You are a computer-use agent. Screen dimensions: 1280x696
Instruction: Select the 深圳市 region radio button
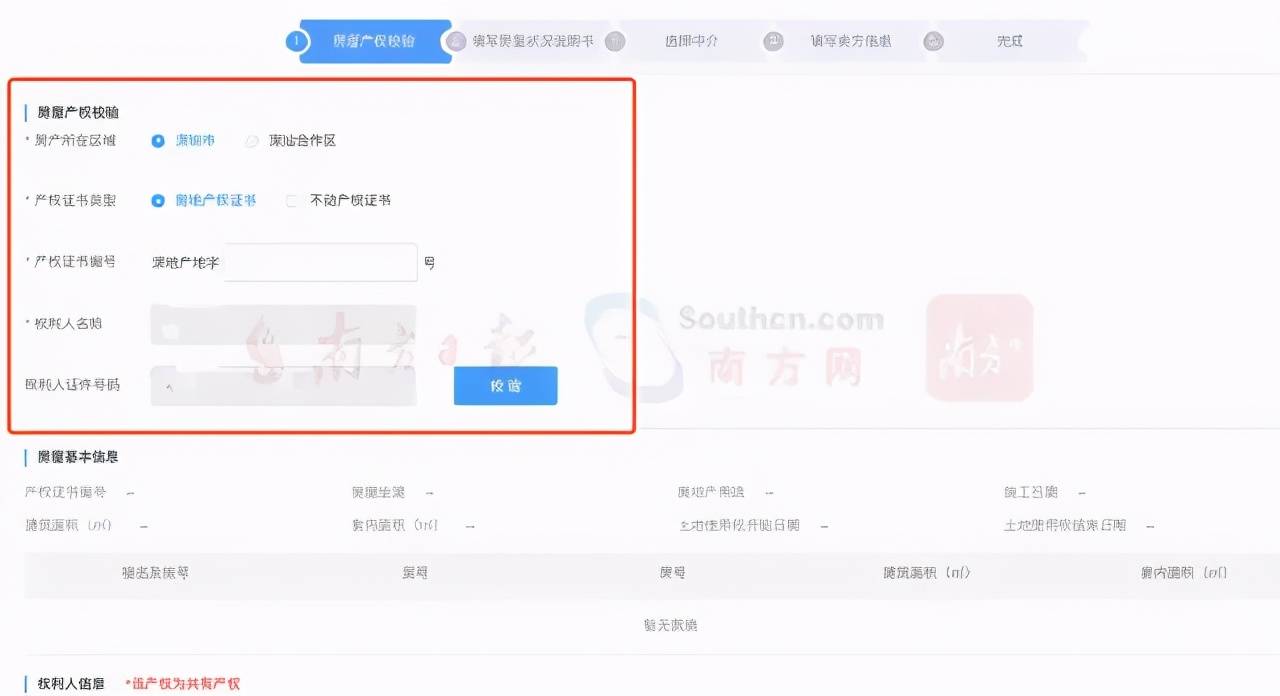click(158, 141)
